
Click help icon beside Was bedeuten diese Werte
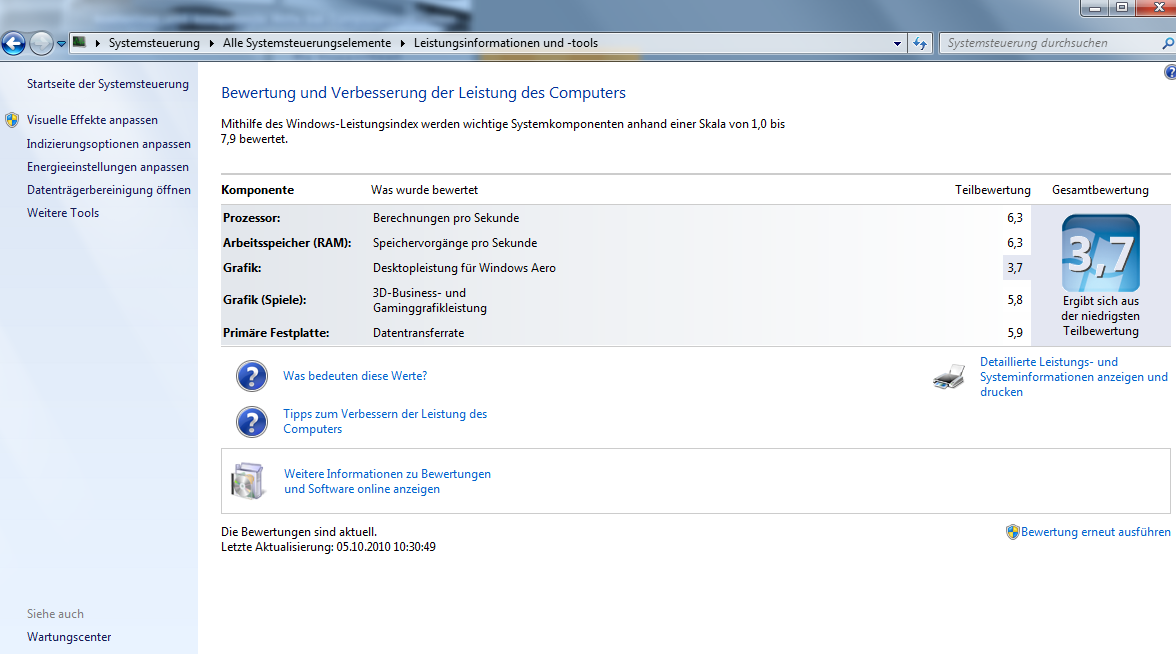tap(252, 376)
